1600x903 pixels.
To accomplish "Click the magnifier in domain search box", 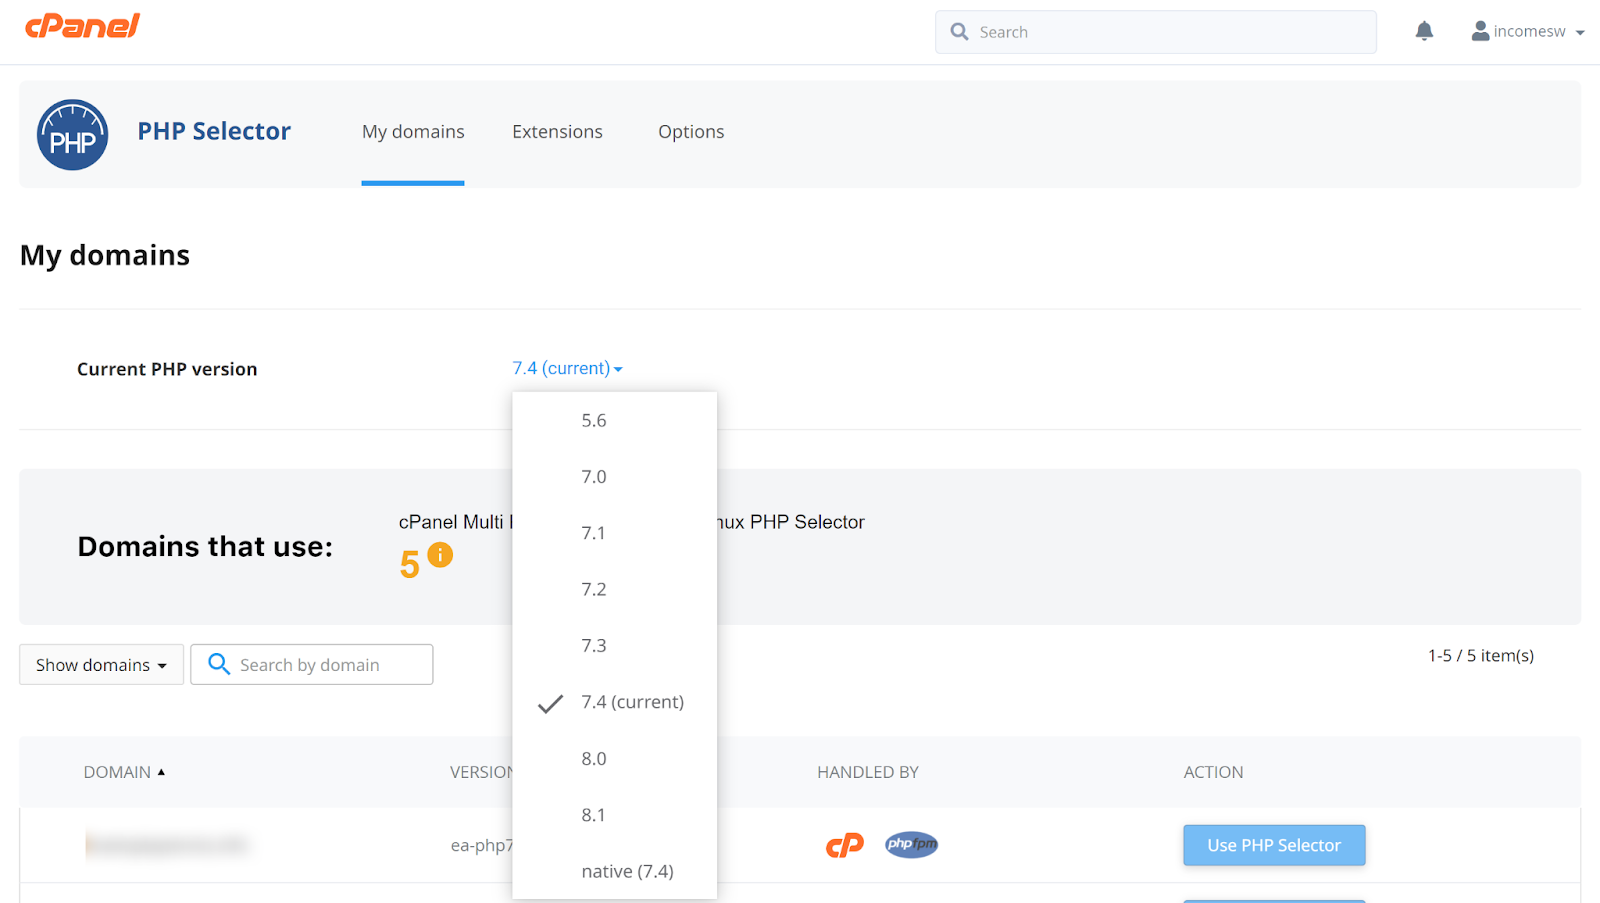I will [219, 664].
